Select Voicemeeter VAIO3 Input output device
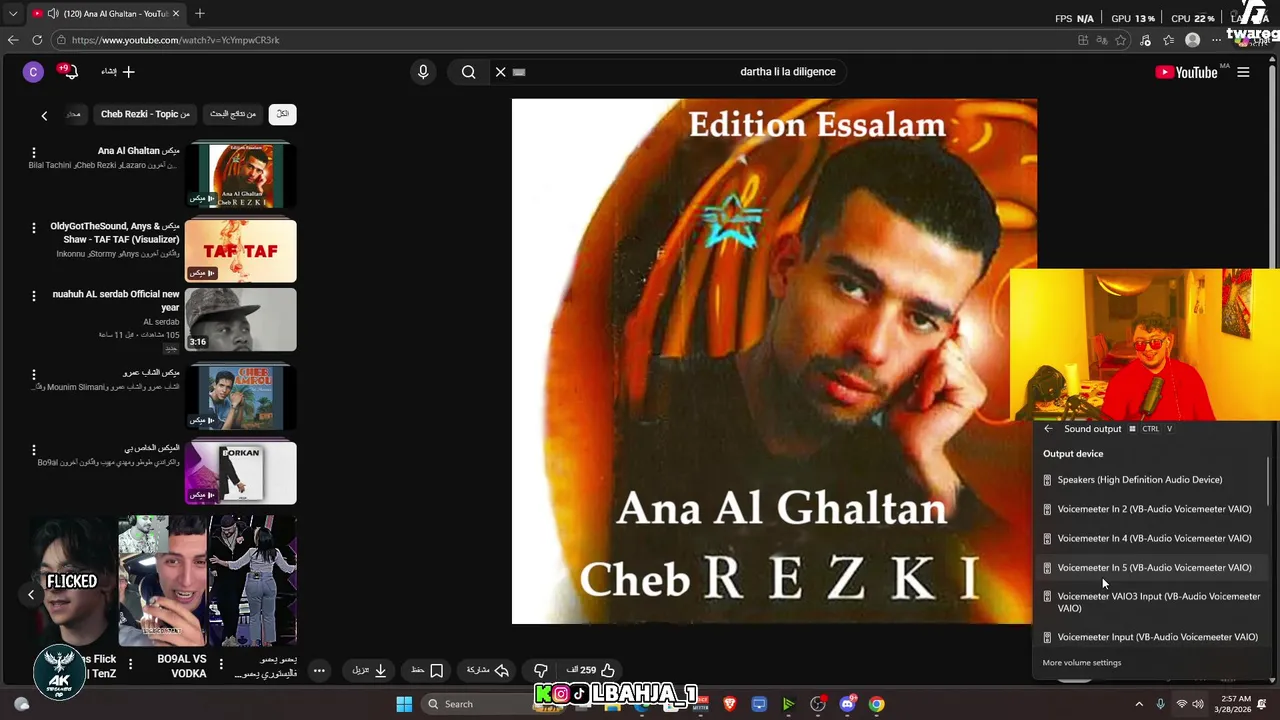Viewport: 1280px width, 720px height. pos(1150,602)
